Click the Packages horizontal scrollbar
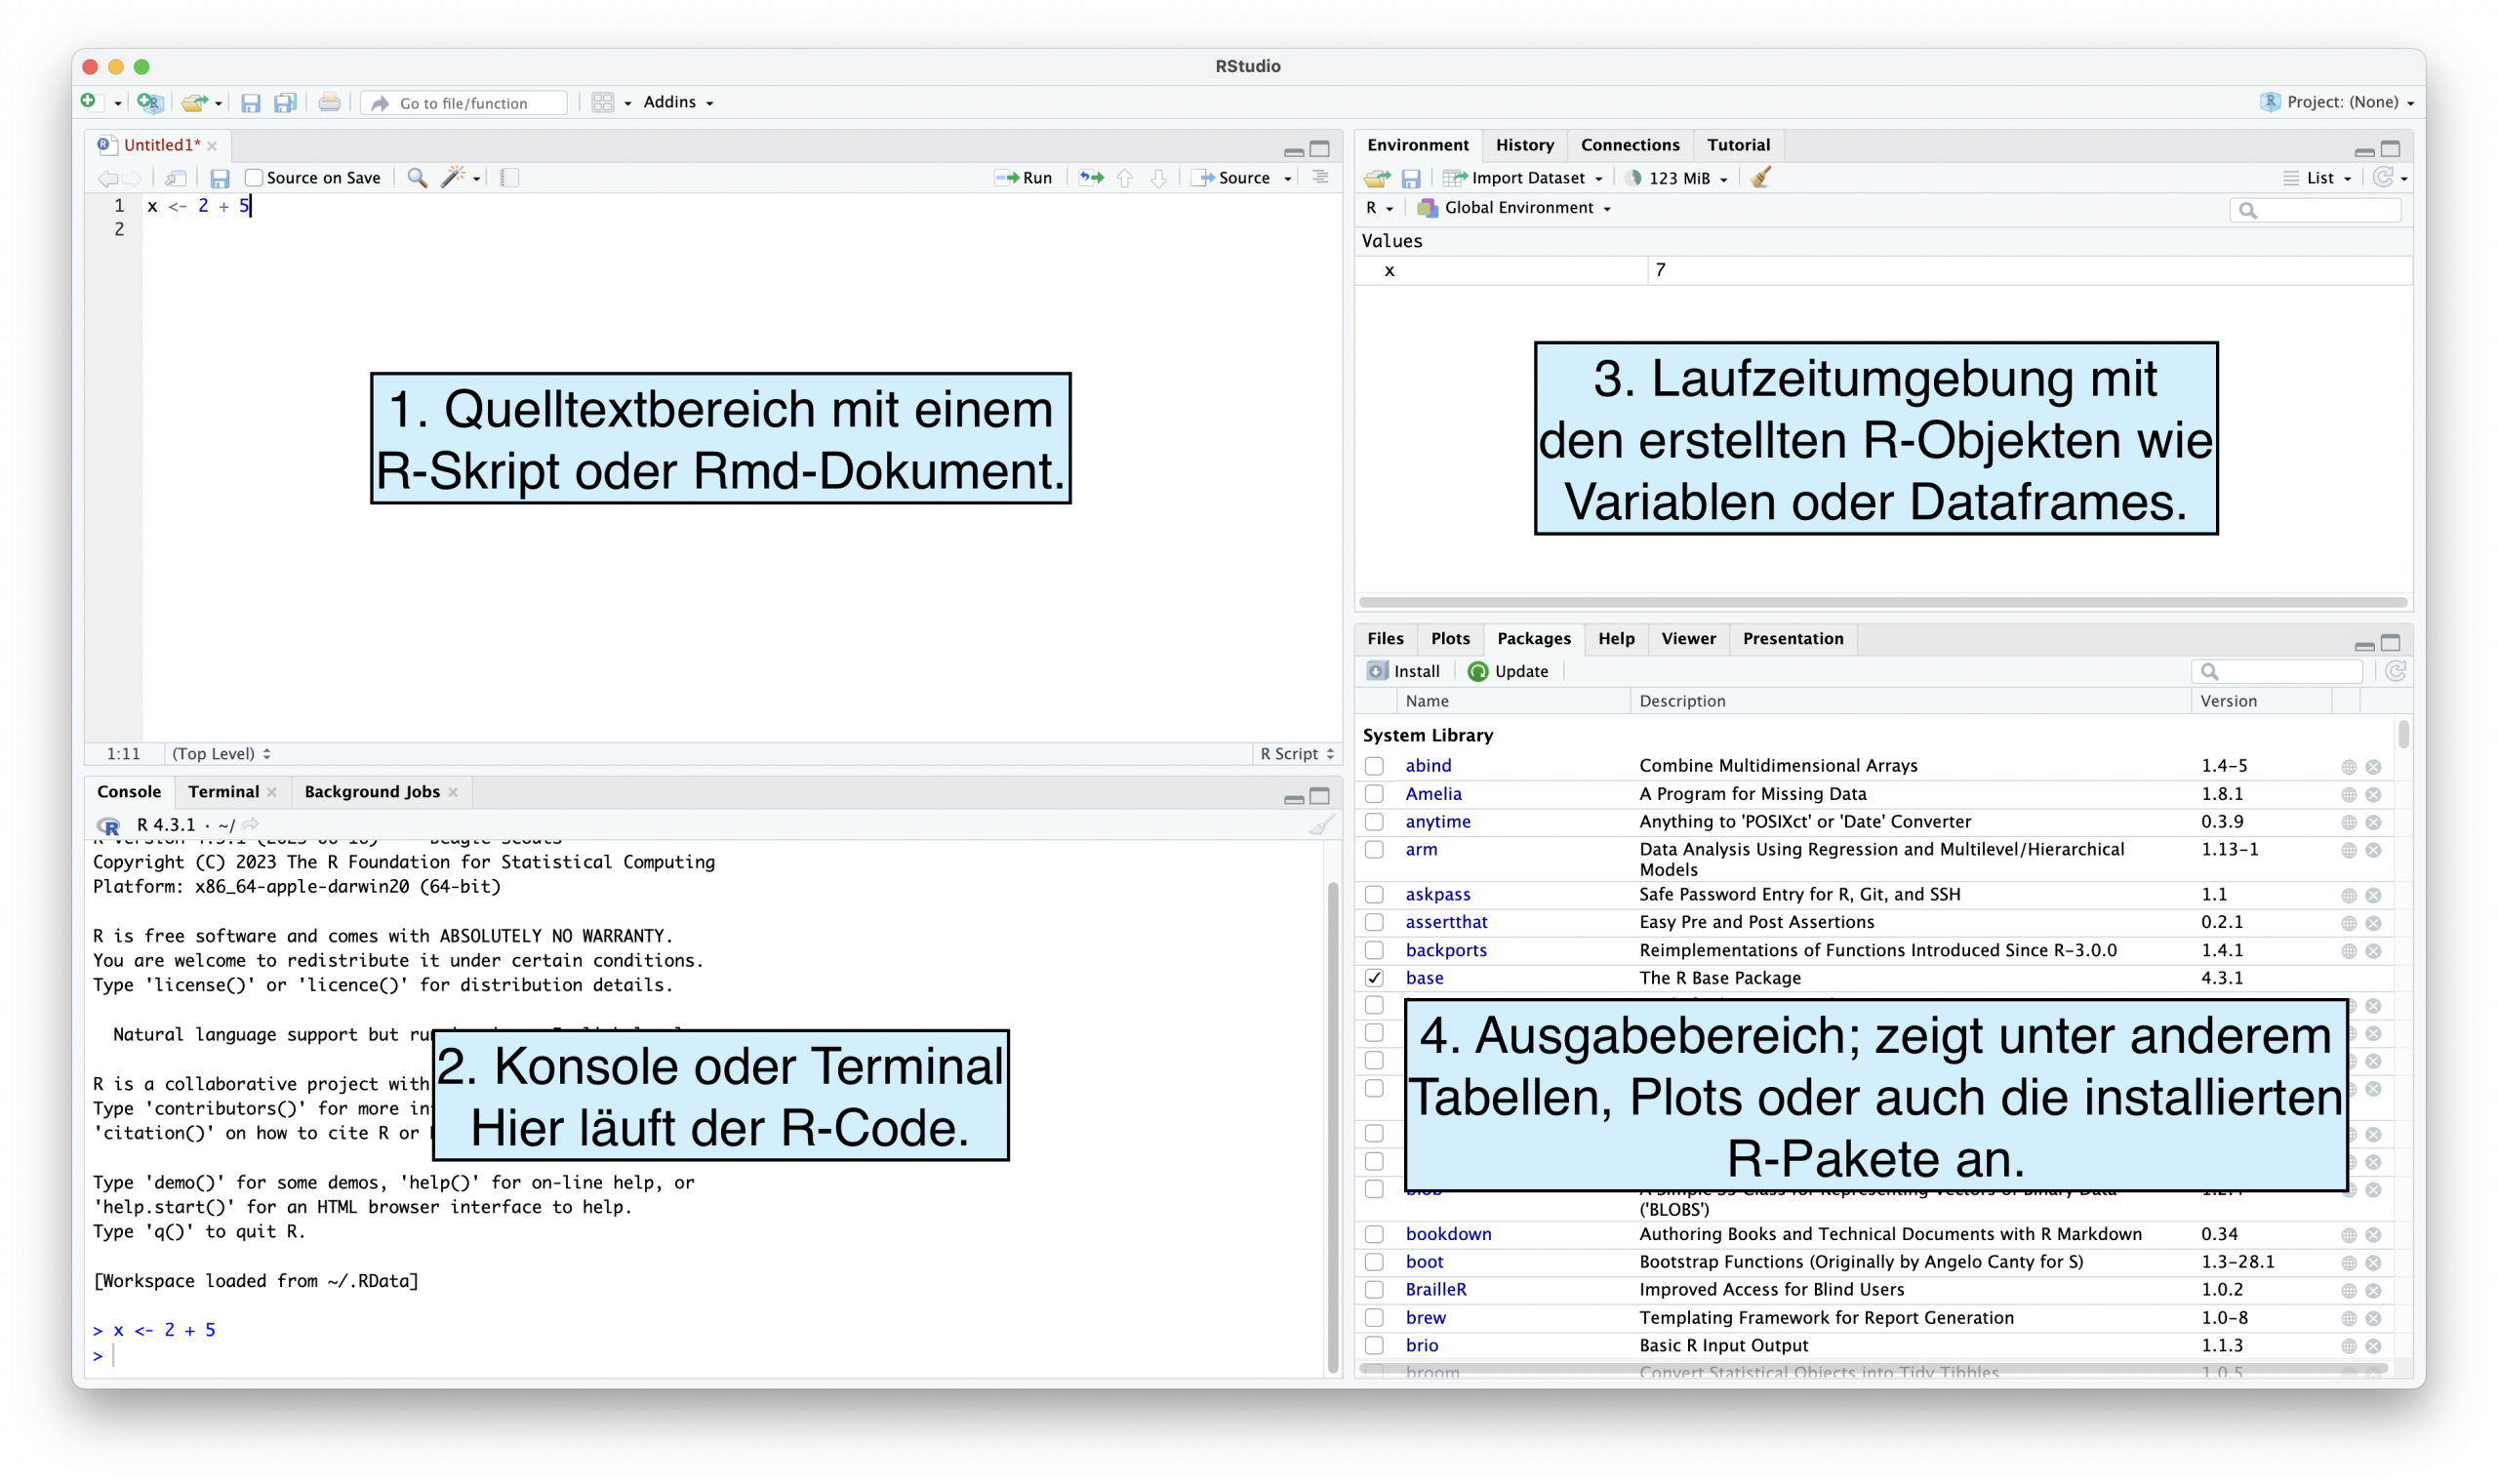 pos(1874,1369)
